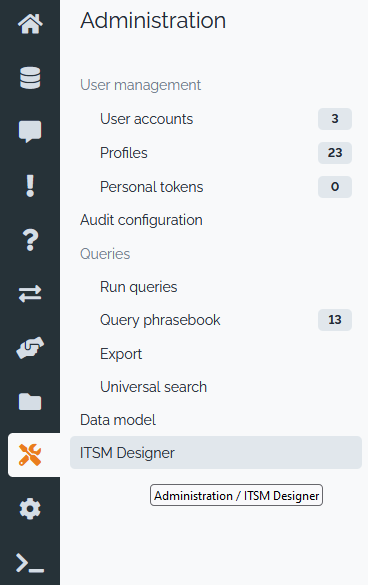Select the folder icon in sidebar
The image size is (368, 585).
point(30,402)
